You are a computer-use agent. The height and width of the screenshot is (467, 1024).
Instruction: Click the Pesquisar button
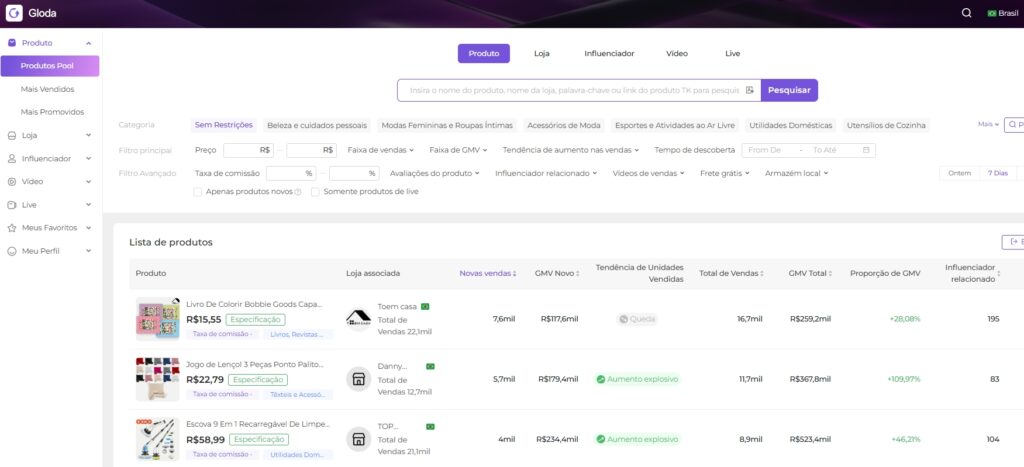(x=789, y=90)
